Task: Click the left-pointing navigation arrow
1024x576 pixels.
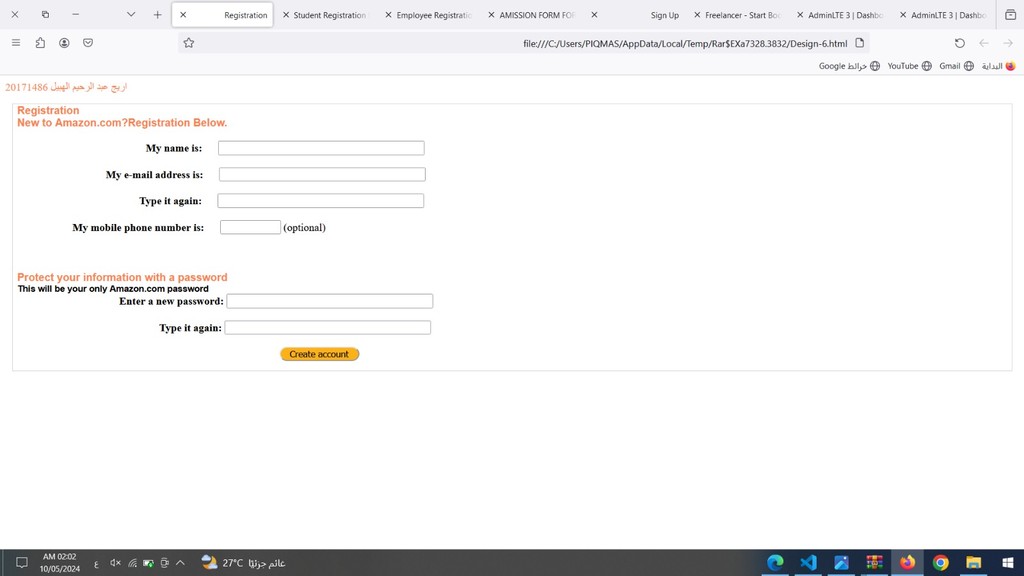Action: [x=984, y=43]
